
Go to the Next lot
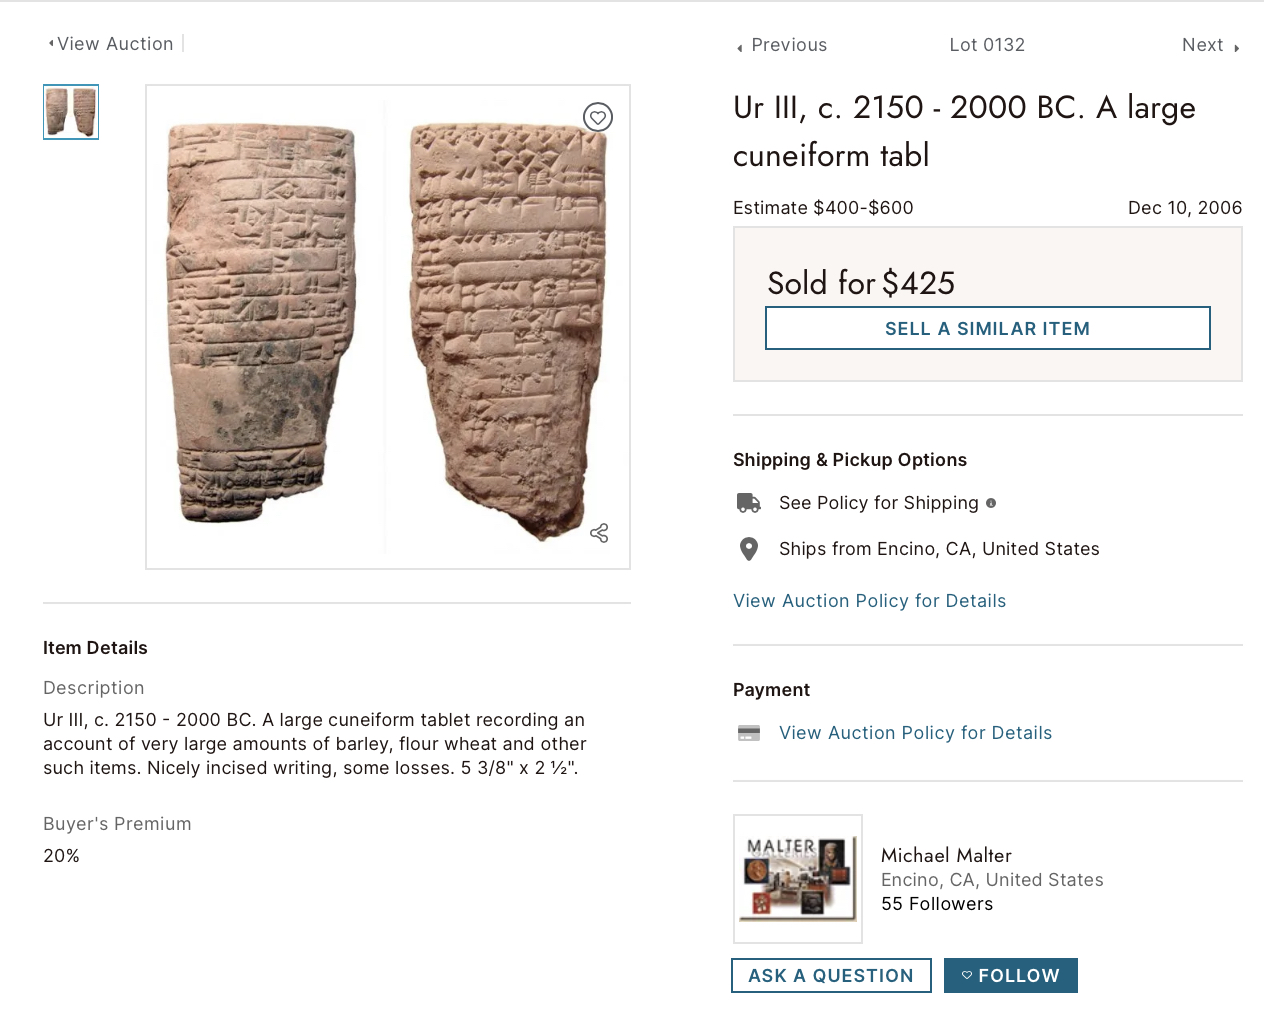point(1202,45)
